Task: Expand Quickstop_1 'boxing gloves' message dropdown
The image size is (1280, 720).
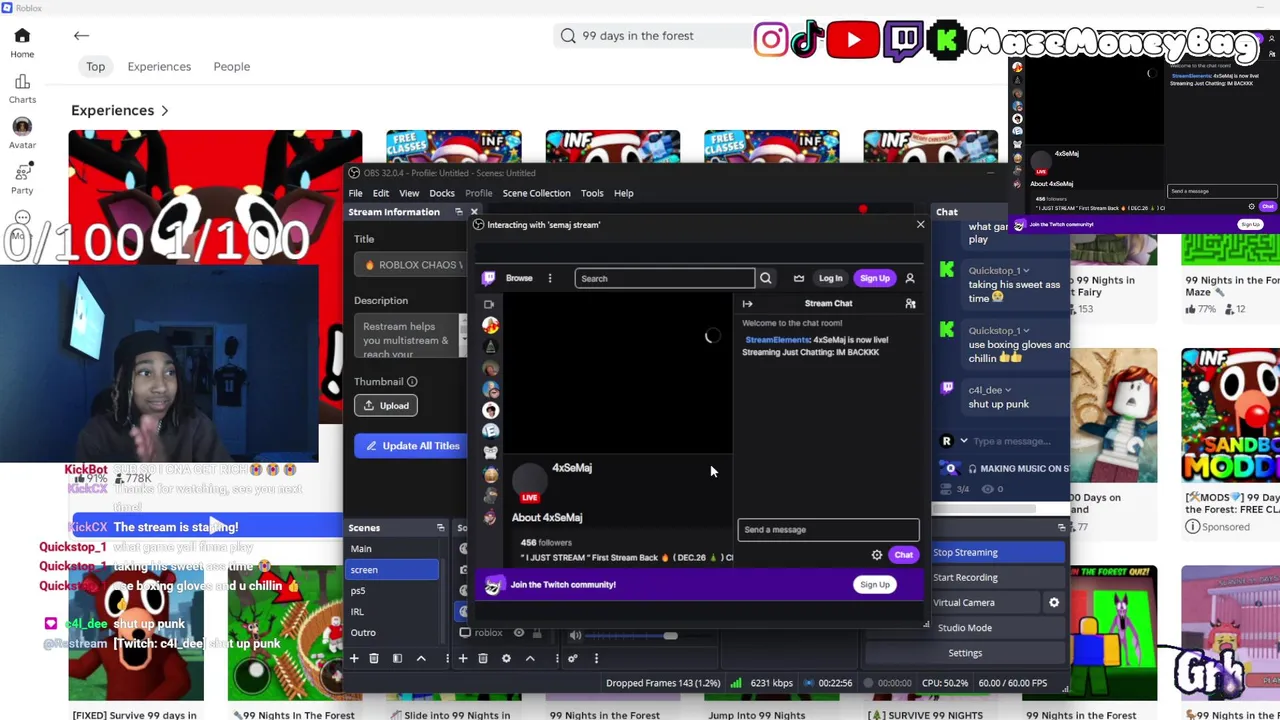Action: click(x=1026, y=330)
